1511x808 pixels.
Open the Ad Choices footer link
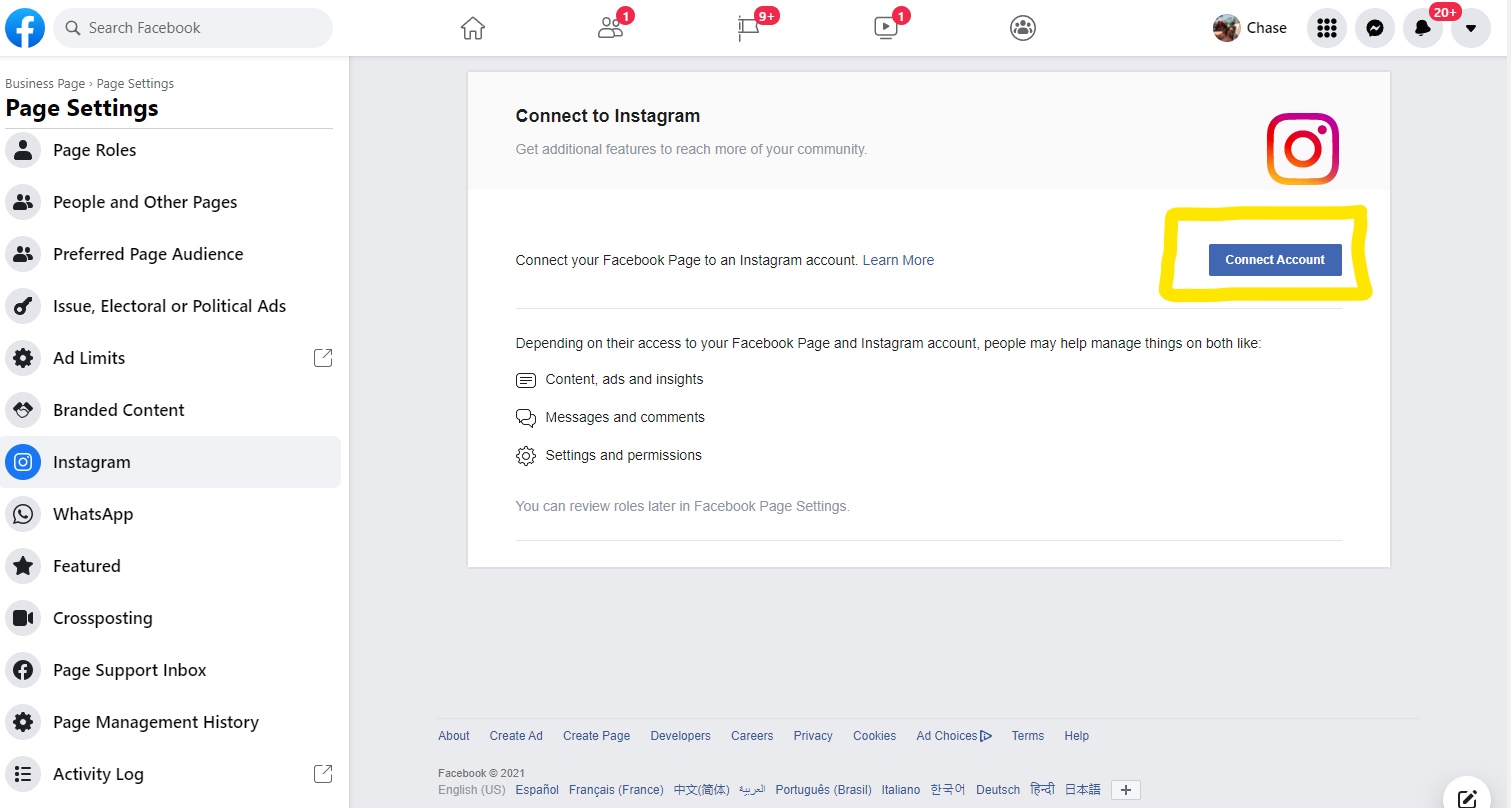pos(954,736)
